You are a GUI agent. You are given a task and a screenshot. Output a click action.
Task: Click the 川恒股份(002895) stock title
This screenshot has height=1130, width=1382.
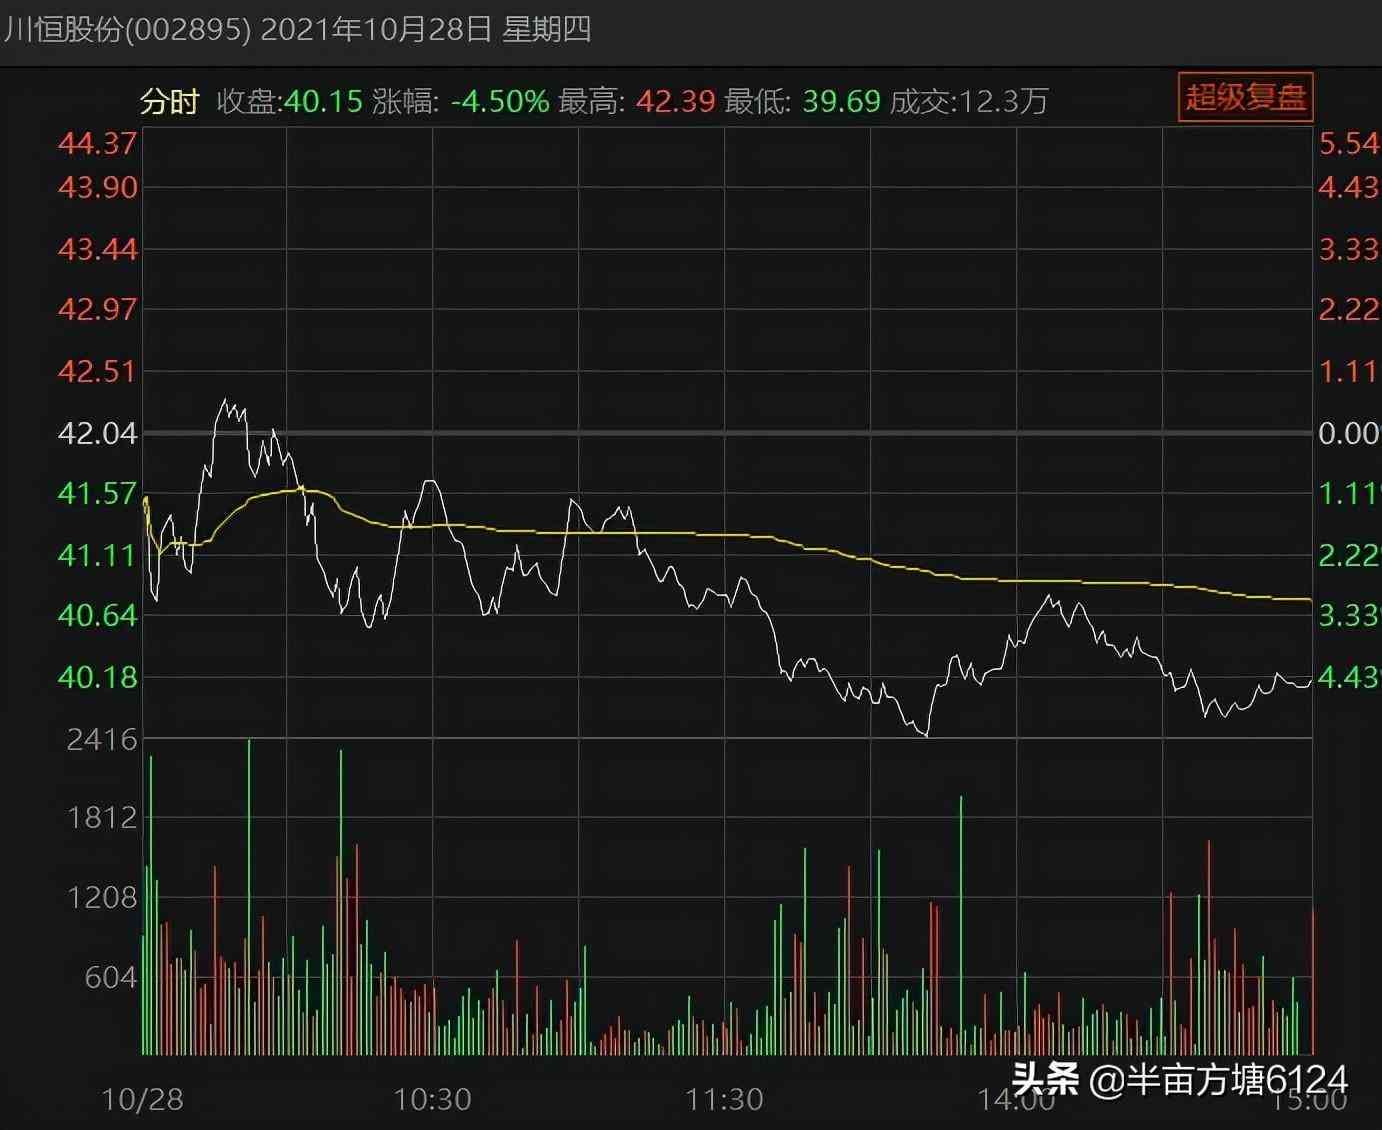pos(126,29)
